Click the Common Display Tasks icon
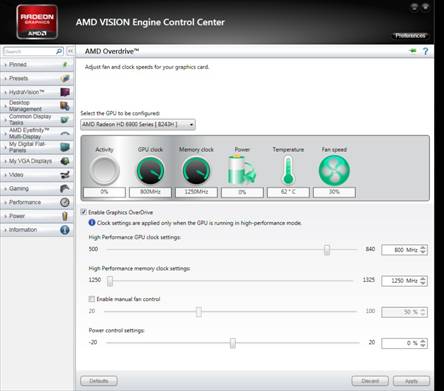Image resolution: width=444 pixels, height=391 pixels. (x=65, y=120)
